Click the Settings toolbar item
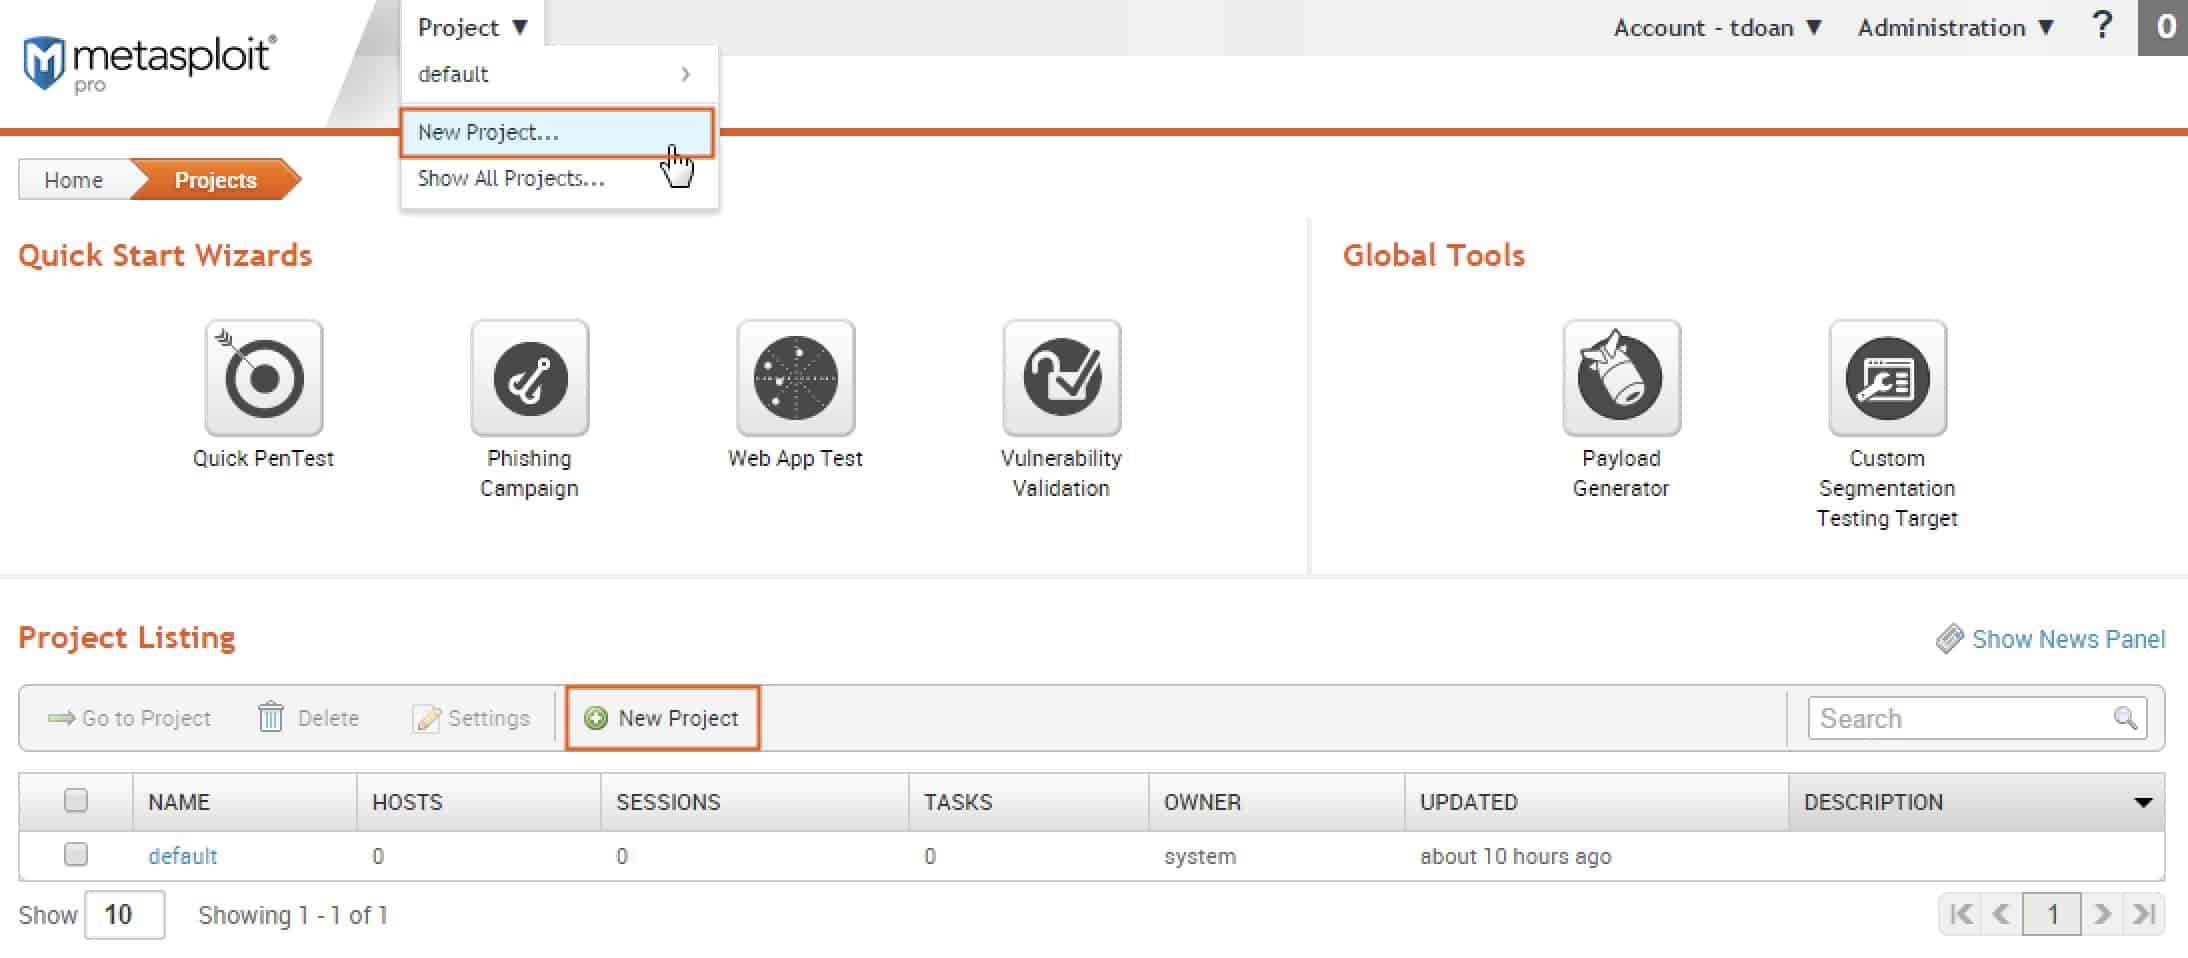The height and width of the screenshot is (958, 2188). [471, 718]
